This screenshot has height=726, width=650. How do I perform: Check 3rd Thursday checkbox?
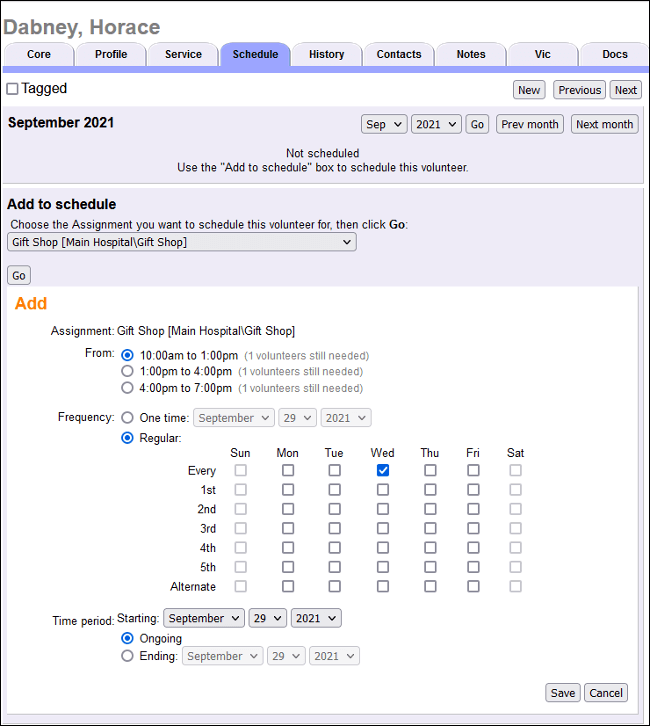[430, 529]
